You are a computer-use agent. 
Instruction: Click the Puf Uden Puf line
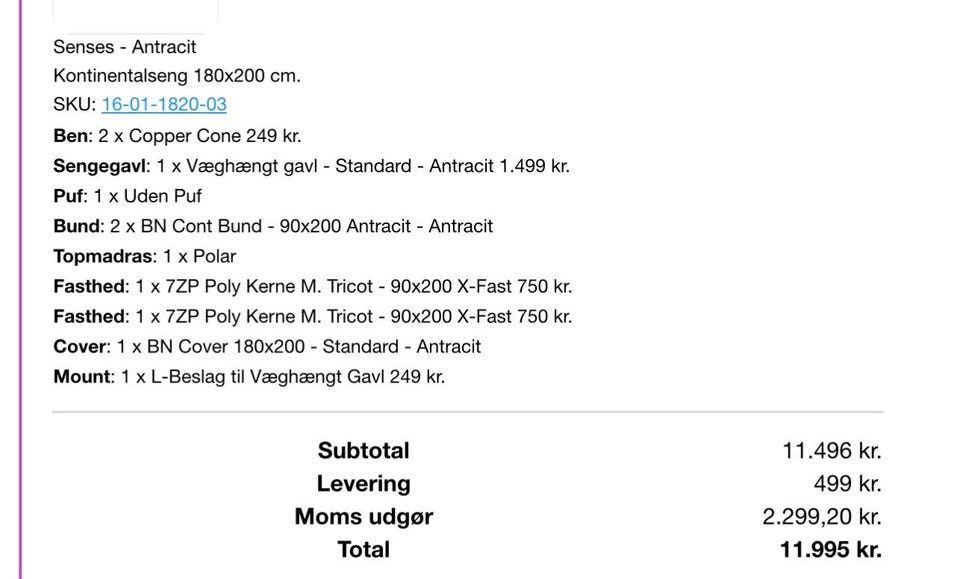coord(128,196)
